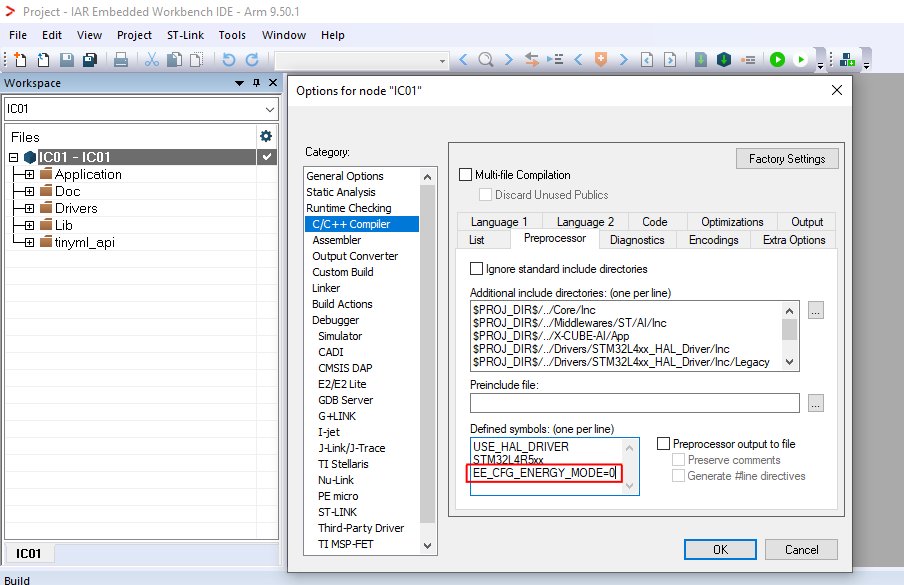Image resolution: width=904 pixels, height=585 pixels.
Task: Click the Go To line icon
Action: click(555, 59)
